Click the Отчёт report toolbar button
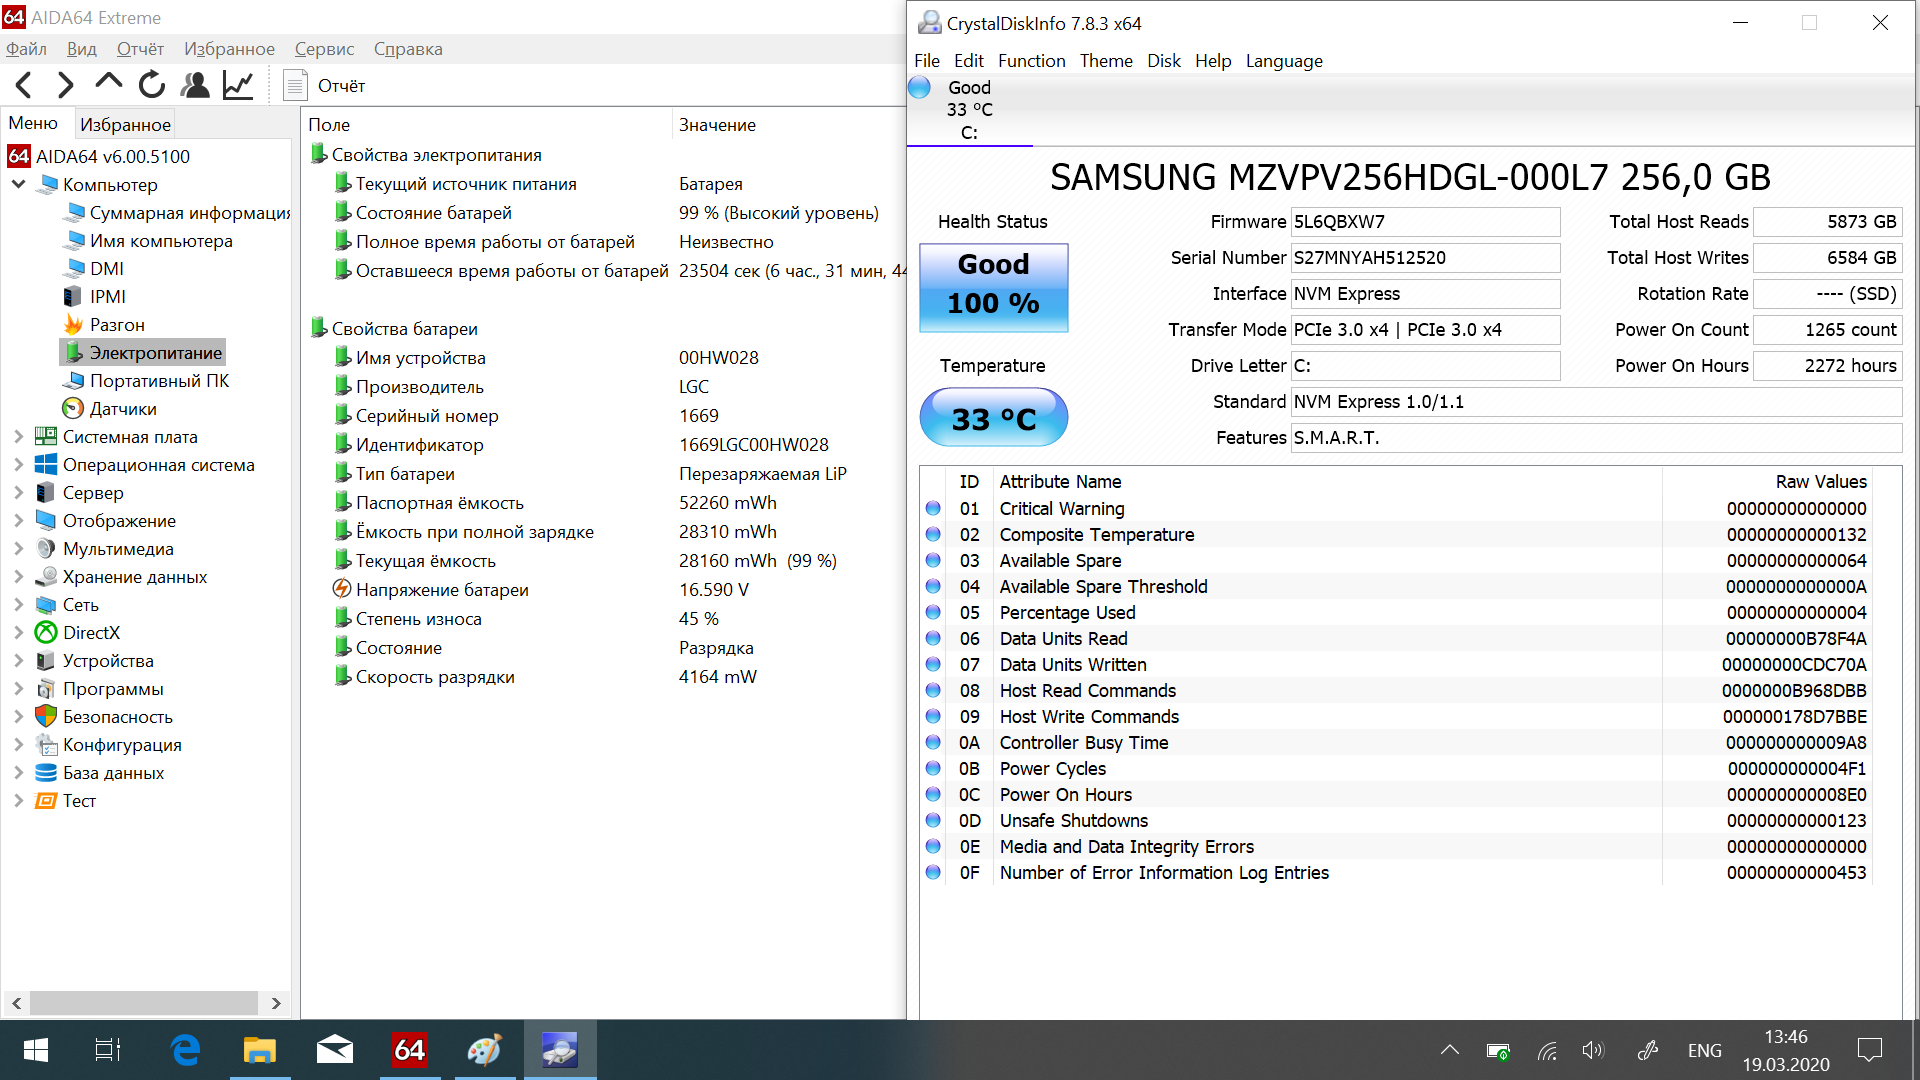 325,85
